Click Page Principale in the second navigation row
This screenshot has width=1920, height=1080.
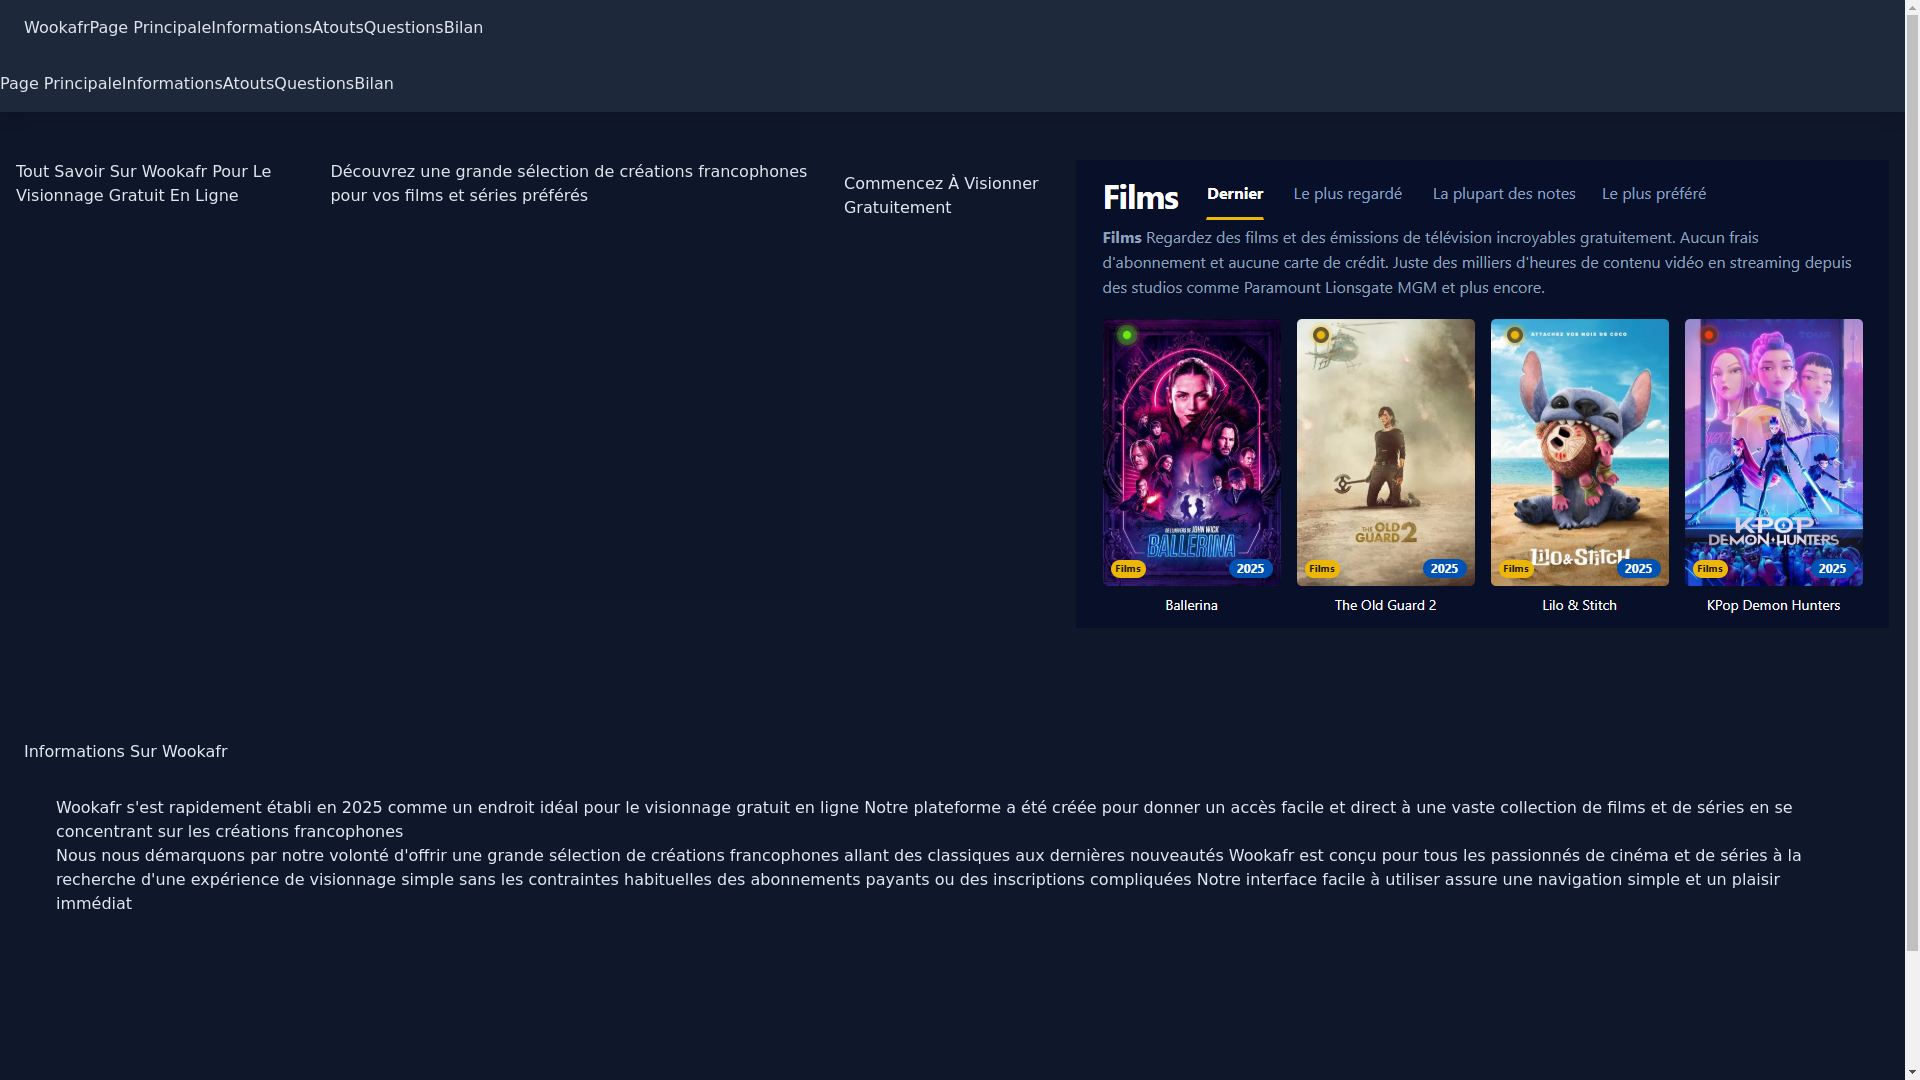click(61, 84)
